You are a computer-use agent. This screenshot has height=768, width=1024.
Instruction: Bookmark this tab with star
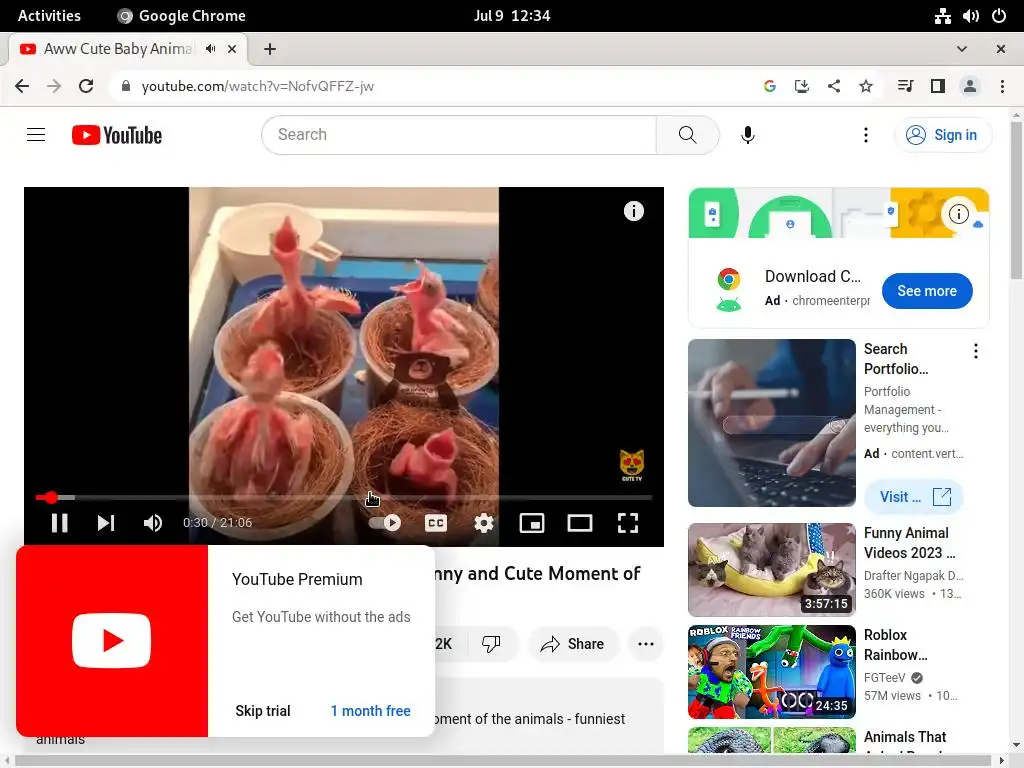click(x=865, y=86)
